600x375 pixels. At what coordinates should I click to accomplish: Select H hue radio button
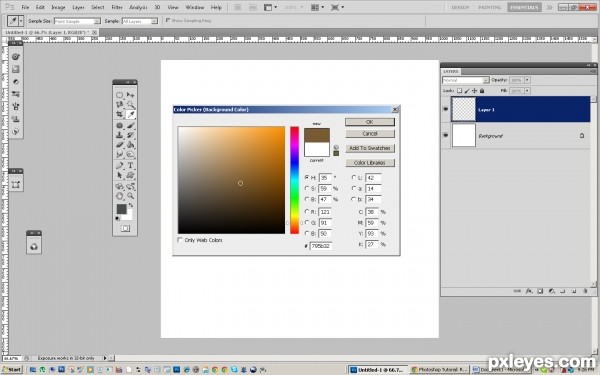pyautogui.click(x=307, y=178)
